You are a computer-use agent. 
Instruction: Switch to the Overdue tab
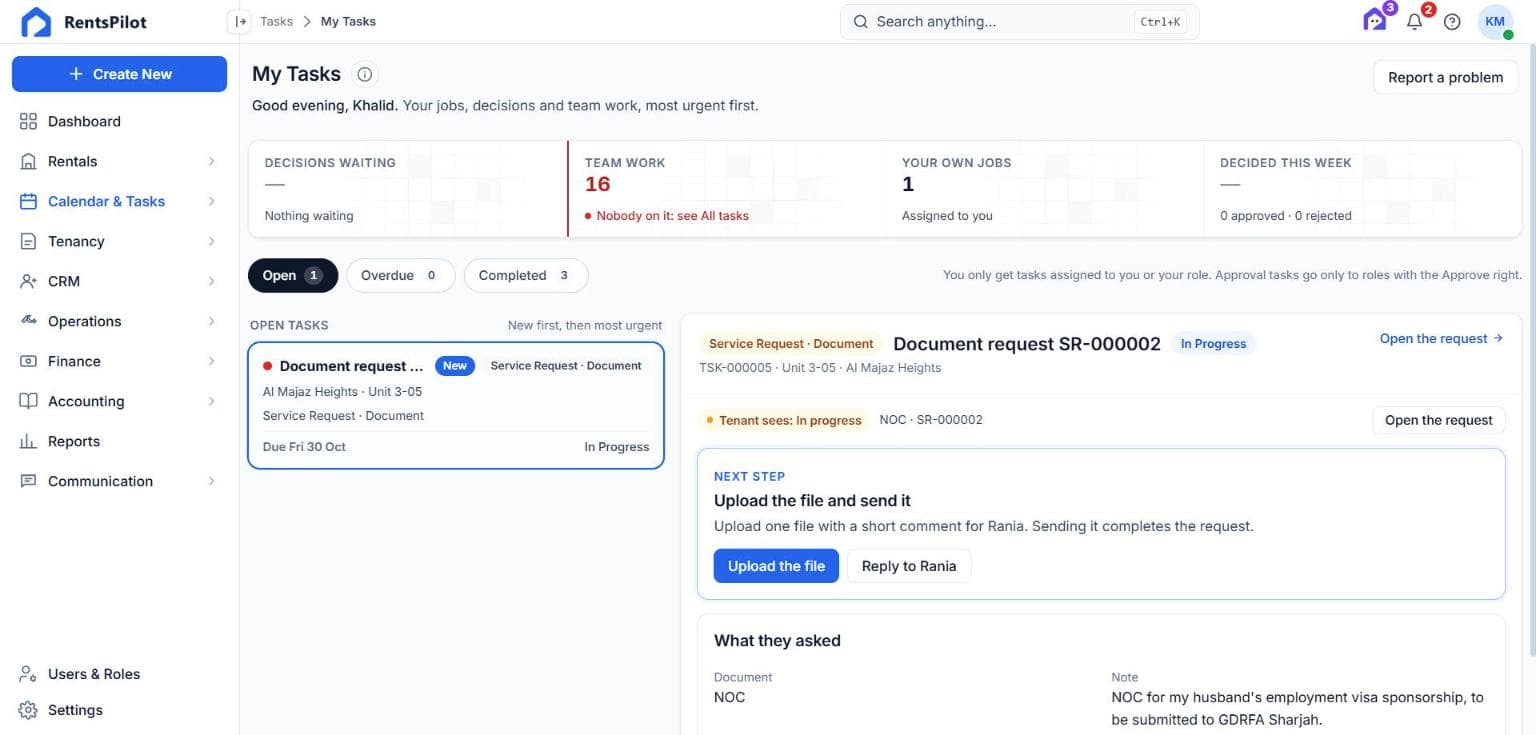[x=401, y=275]
